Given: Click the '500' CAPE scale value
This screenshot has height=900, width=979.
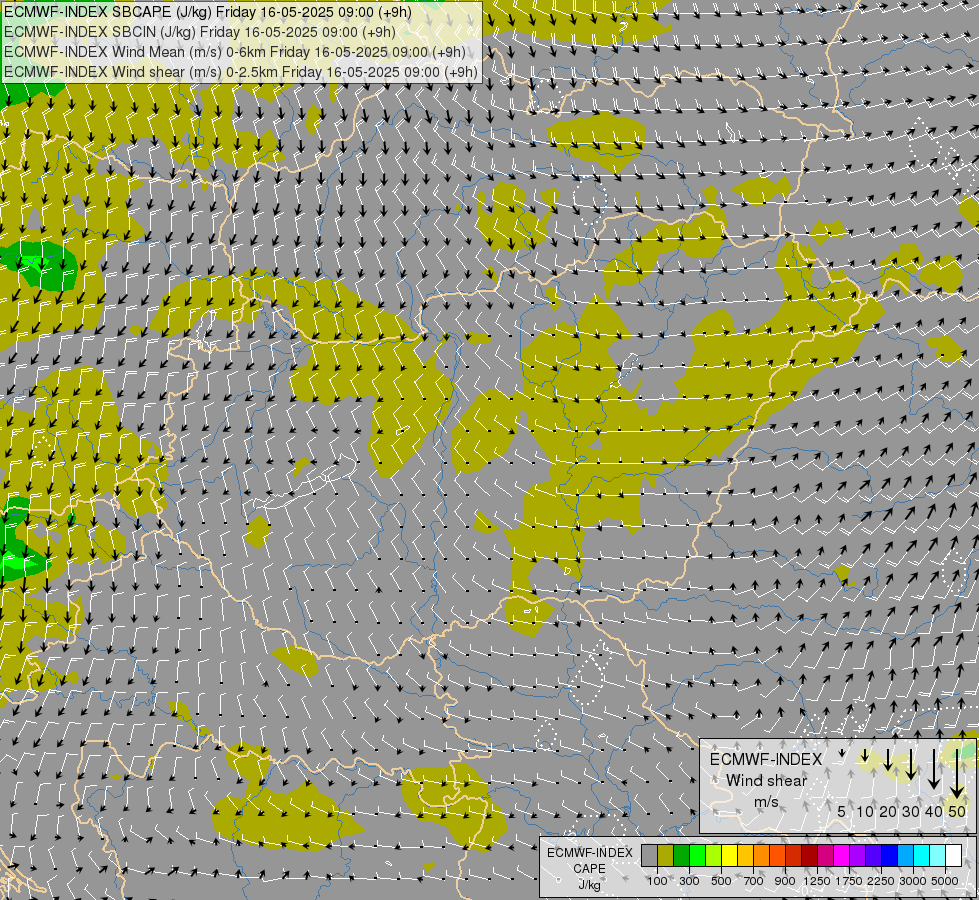Looking at the screenshot, I should tap(721, 881).
